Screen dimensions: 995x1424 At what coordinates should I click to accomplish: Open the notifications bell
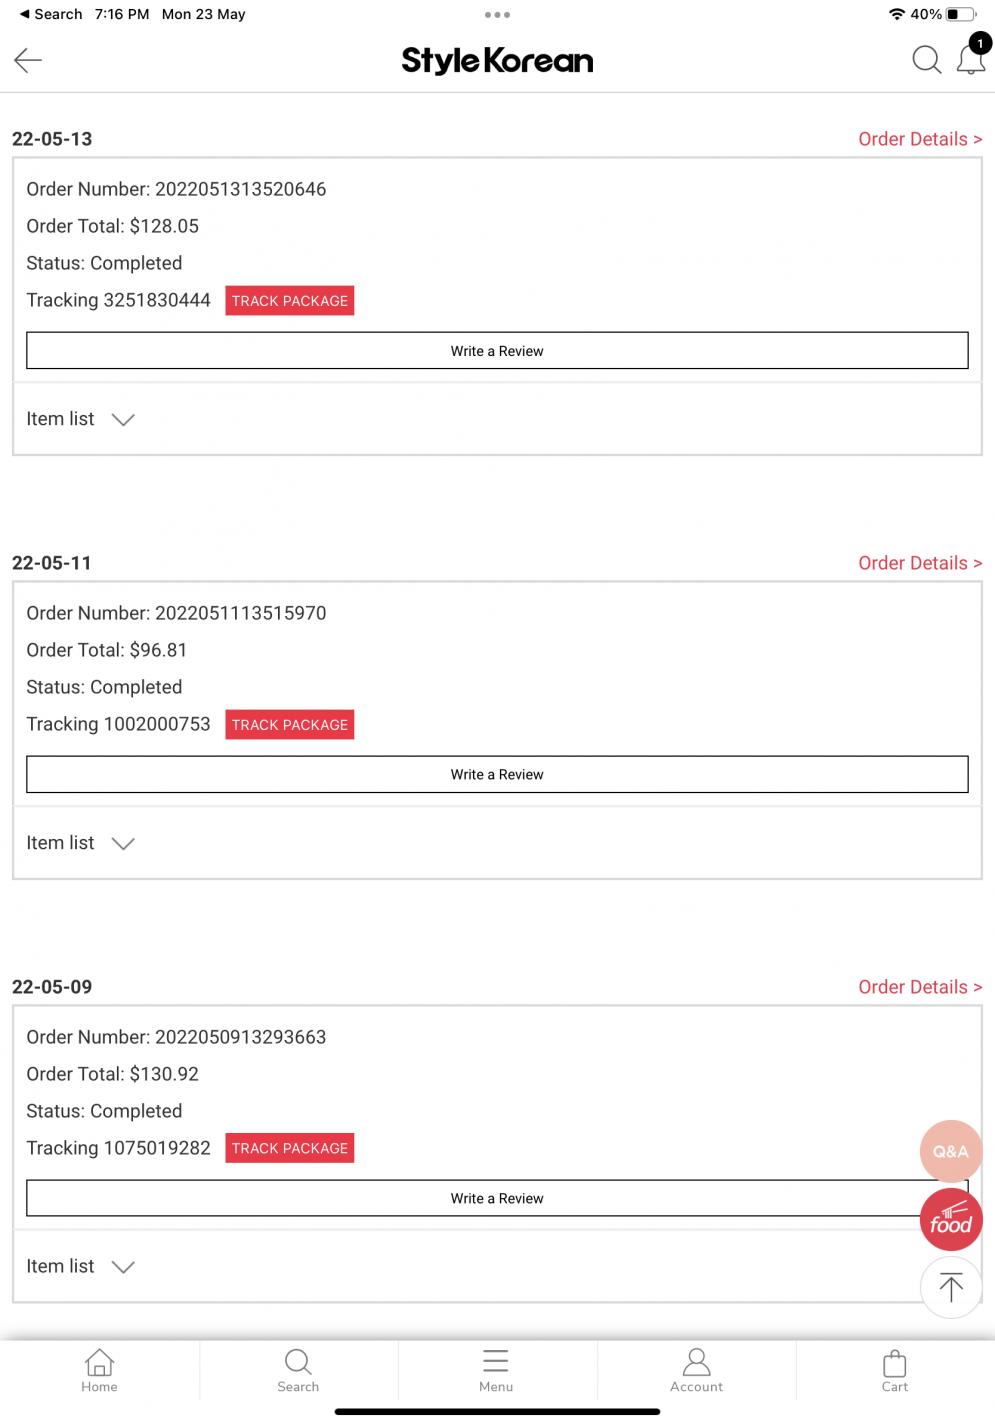click(971, 58)
